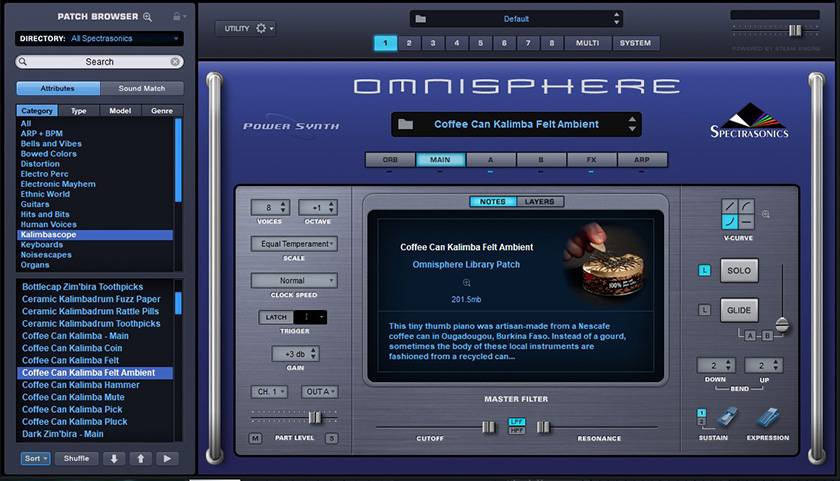
Task: Select the Type attribute column tab
Action: pyautogui.click(x=79, y=111)
